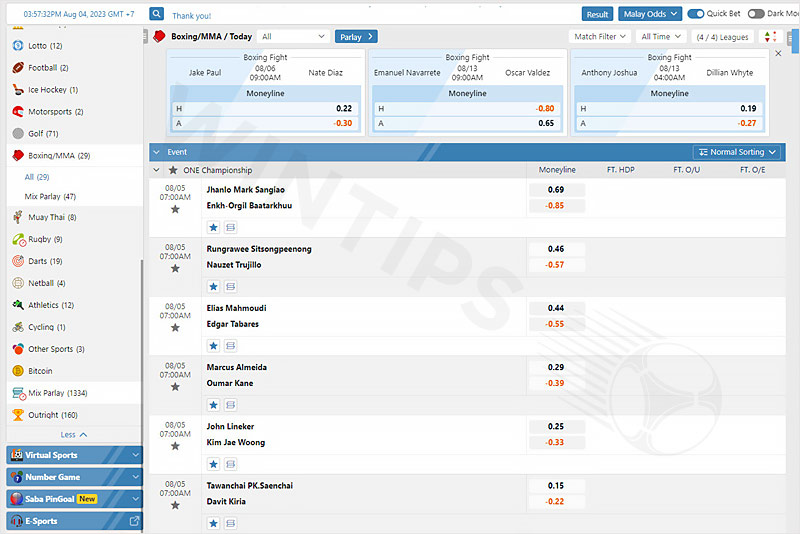Bet 0.69 on Jhanlo Mark Sangiao moneyline
Screen dimensions: 800x534
556,190
